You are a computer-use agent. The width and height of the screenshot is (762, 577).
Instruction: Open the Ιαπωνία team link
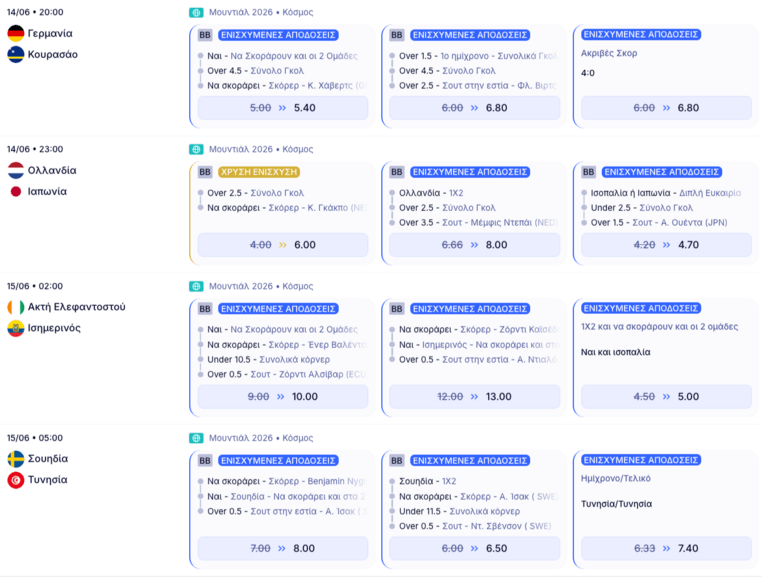[x=47, y=192]
